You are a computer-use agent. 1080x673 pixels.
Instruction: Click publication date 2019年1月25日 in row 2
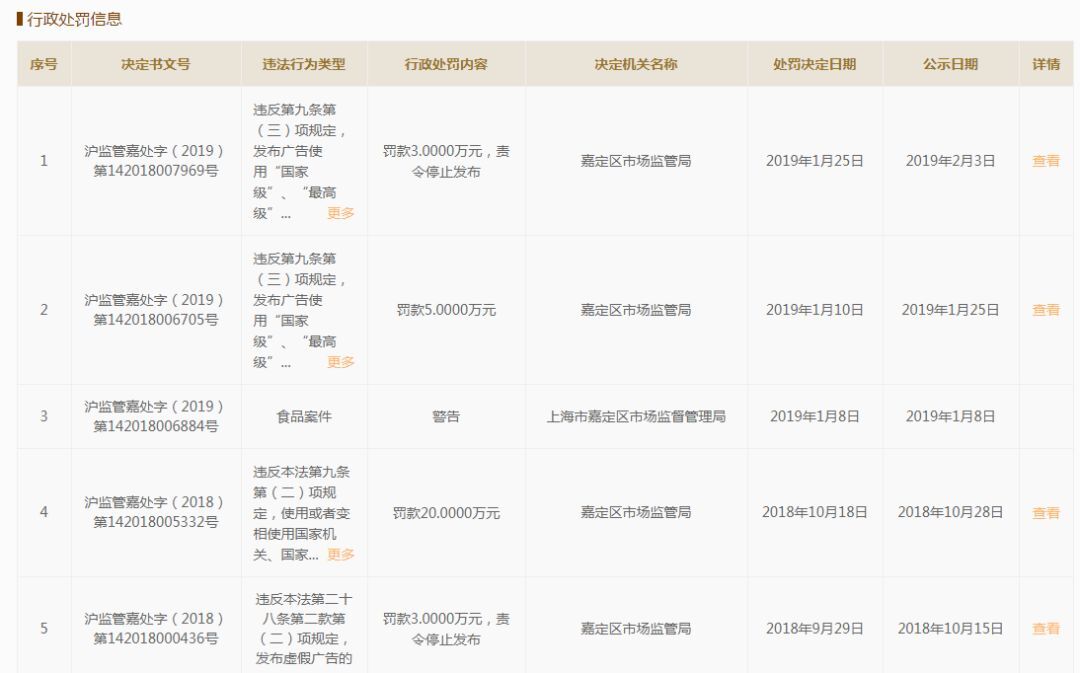pyautogui.click(x=951, y=310)
